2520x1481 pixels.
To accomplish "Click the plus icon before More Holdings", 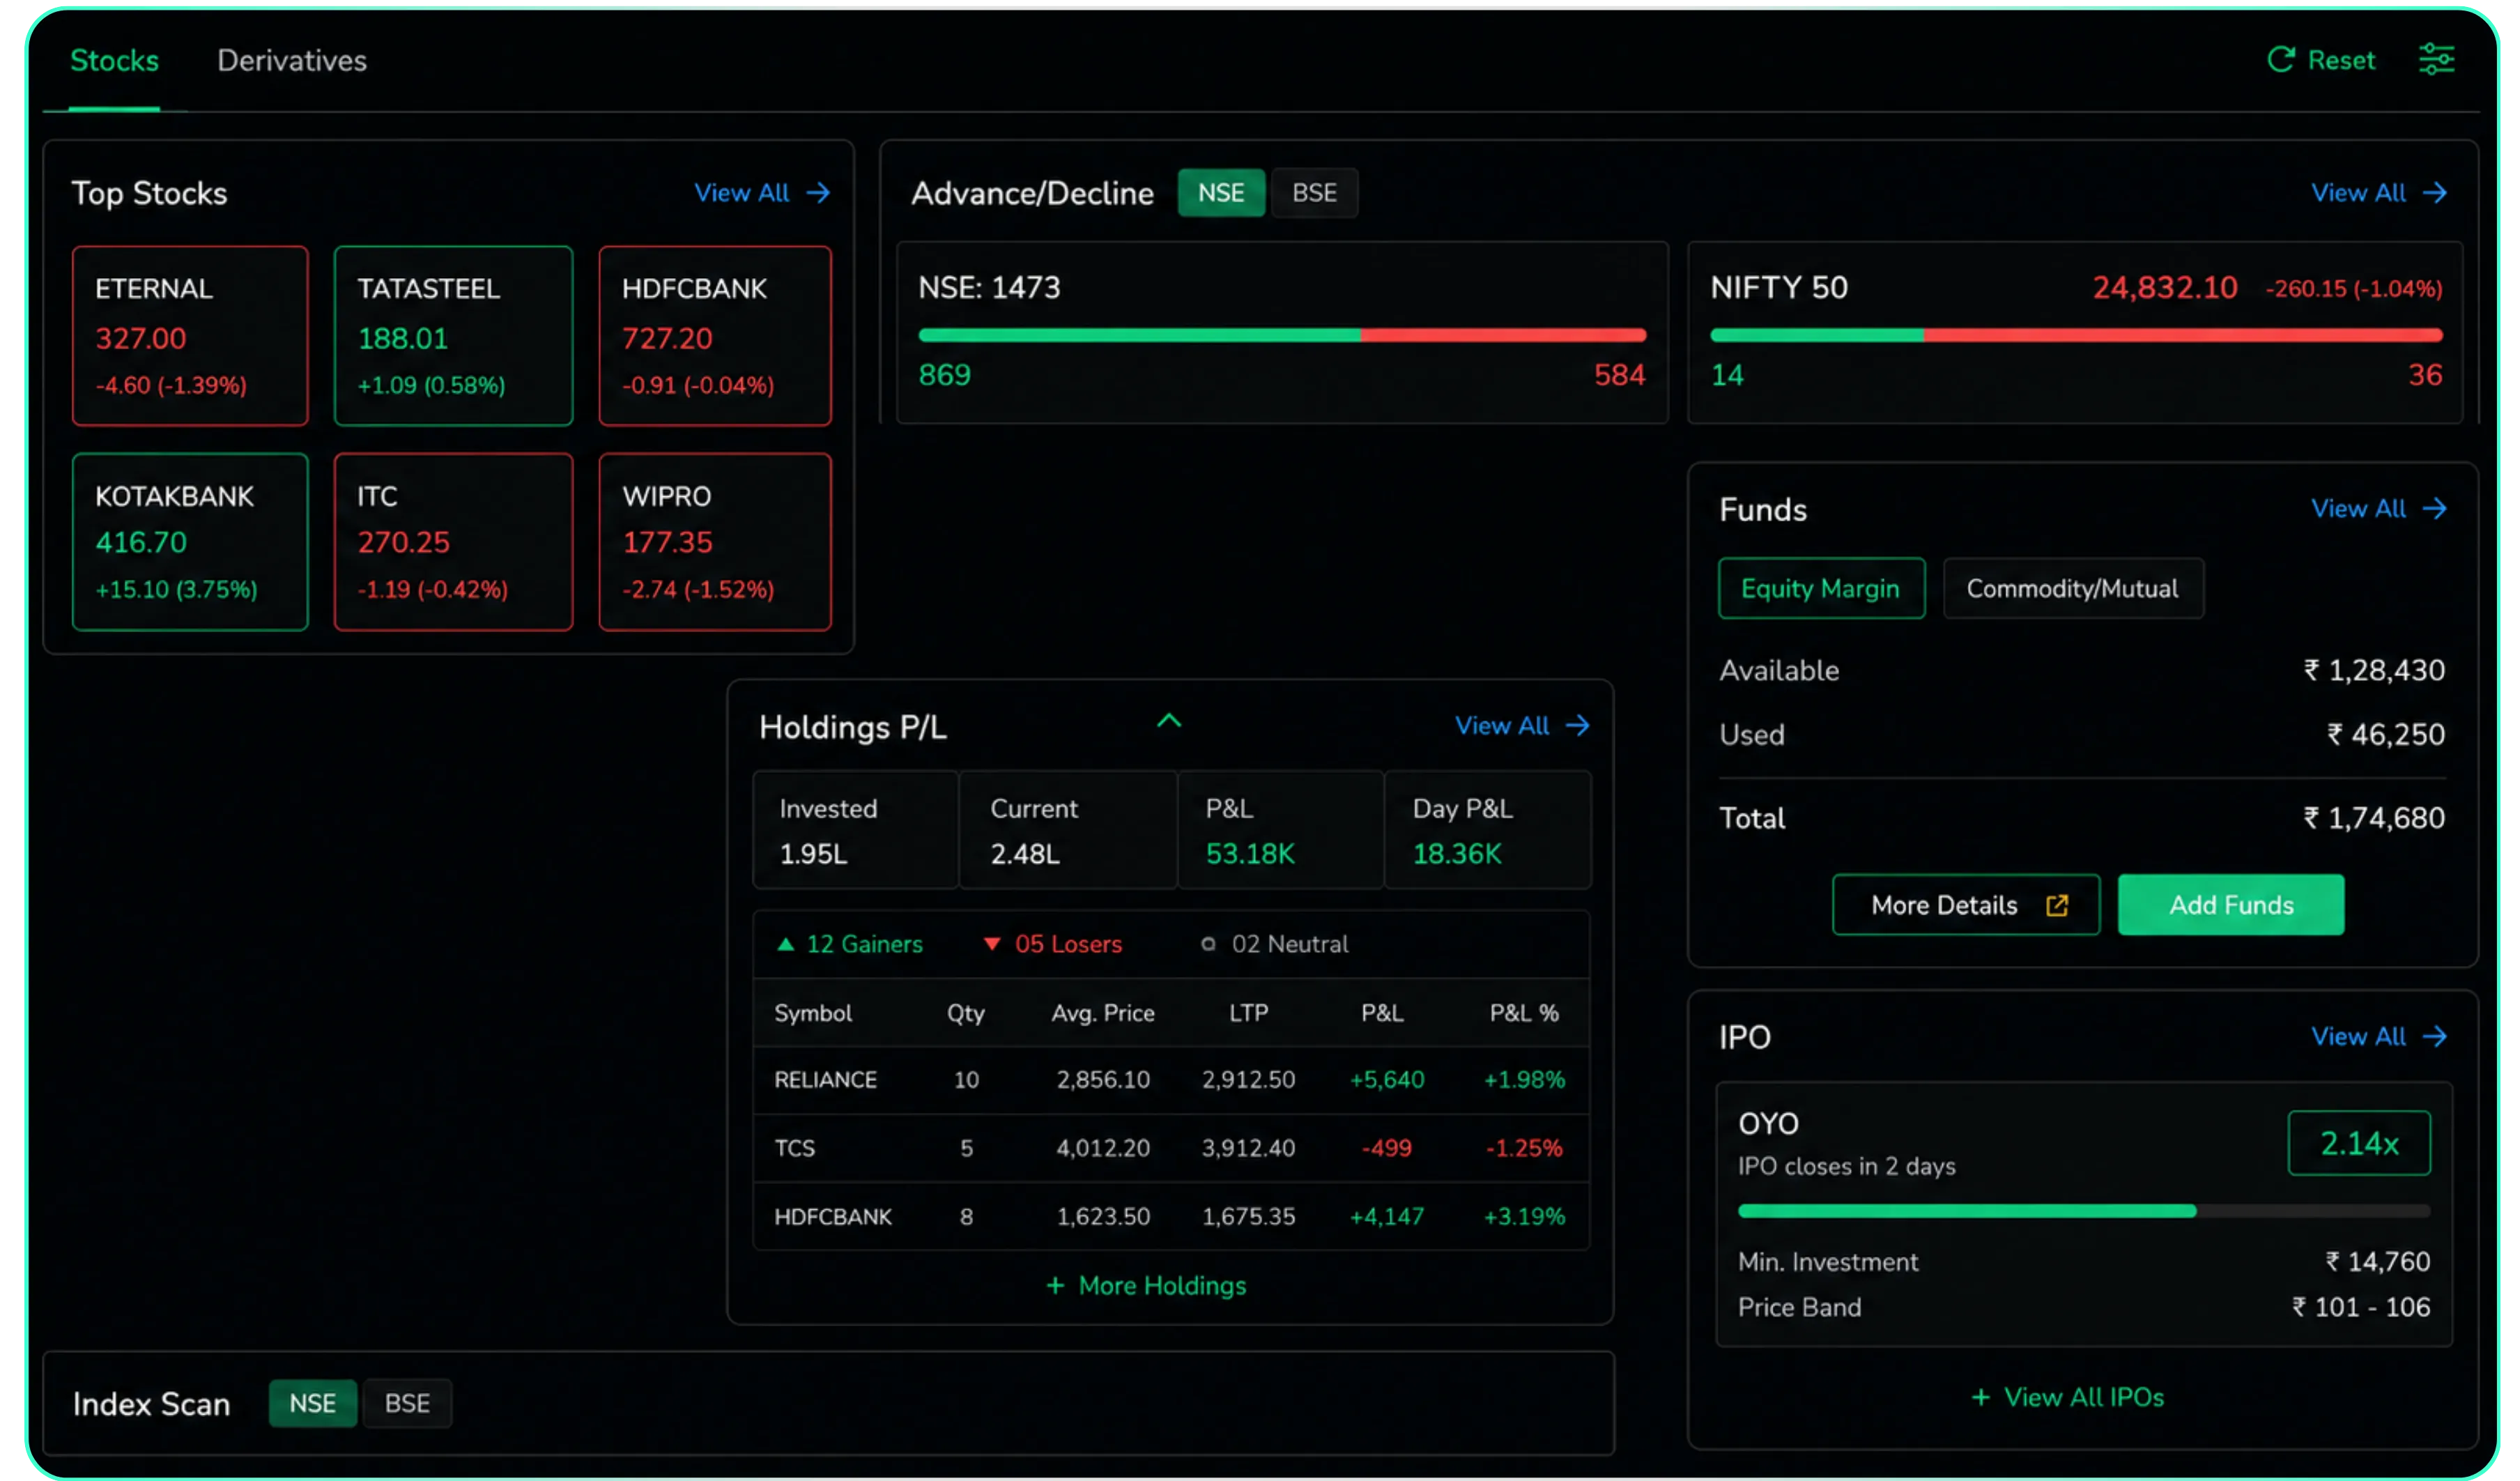I will coord(1055,1285).
